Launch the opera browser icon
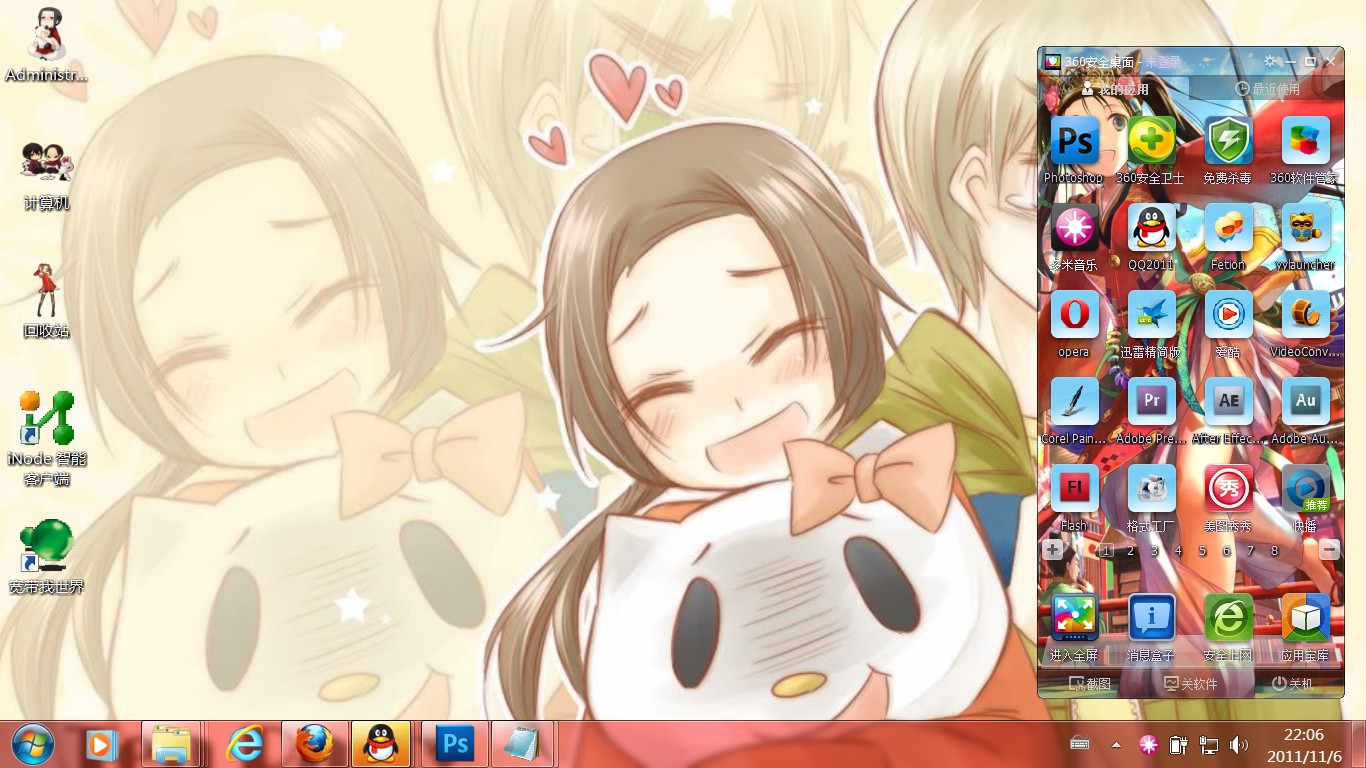This screenshot has height=768, width=1366. point(1074,315)
